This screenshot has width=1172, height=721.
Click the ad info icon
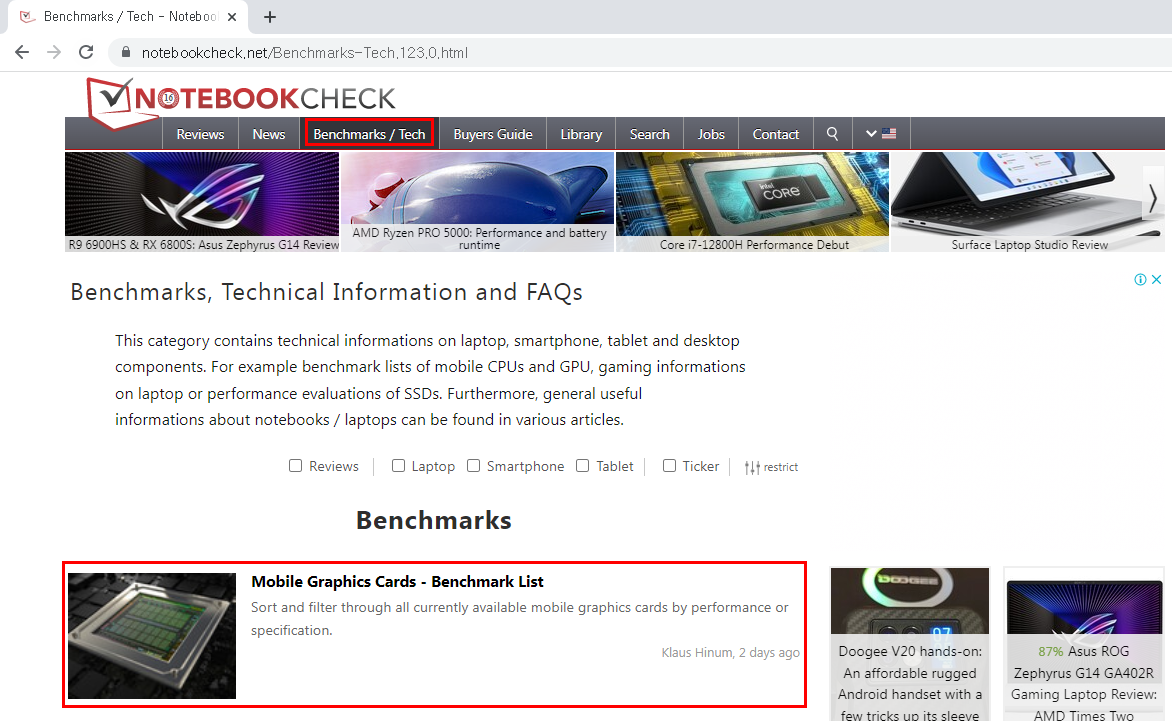(x=1140, y=279)
